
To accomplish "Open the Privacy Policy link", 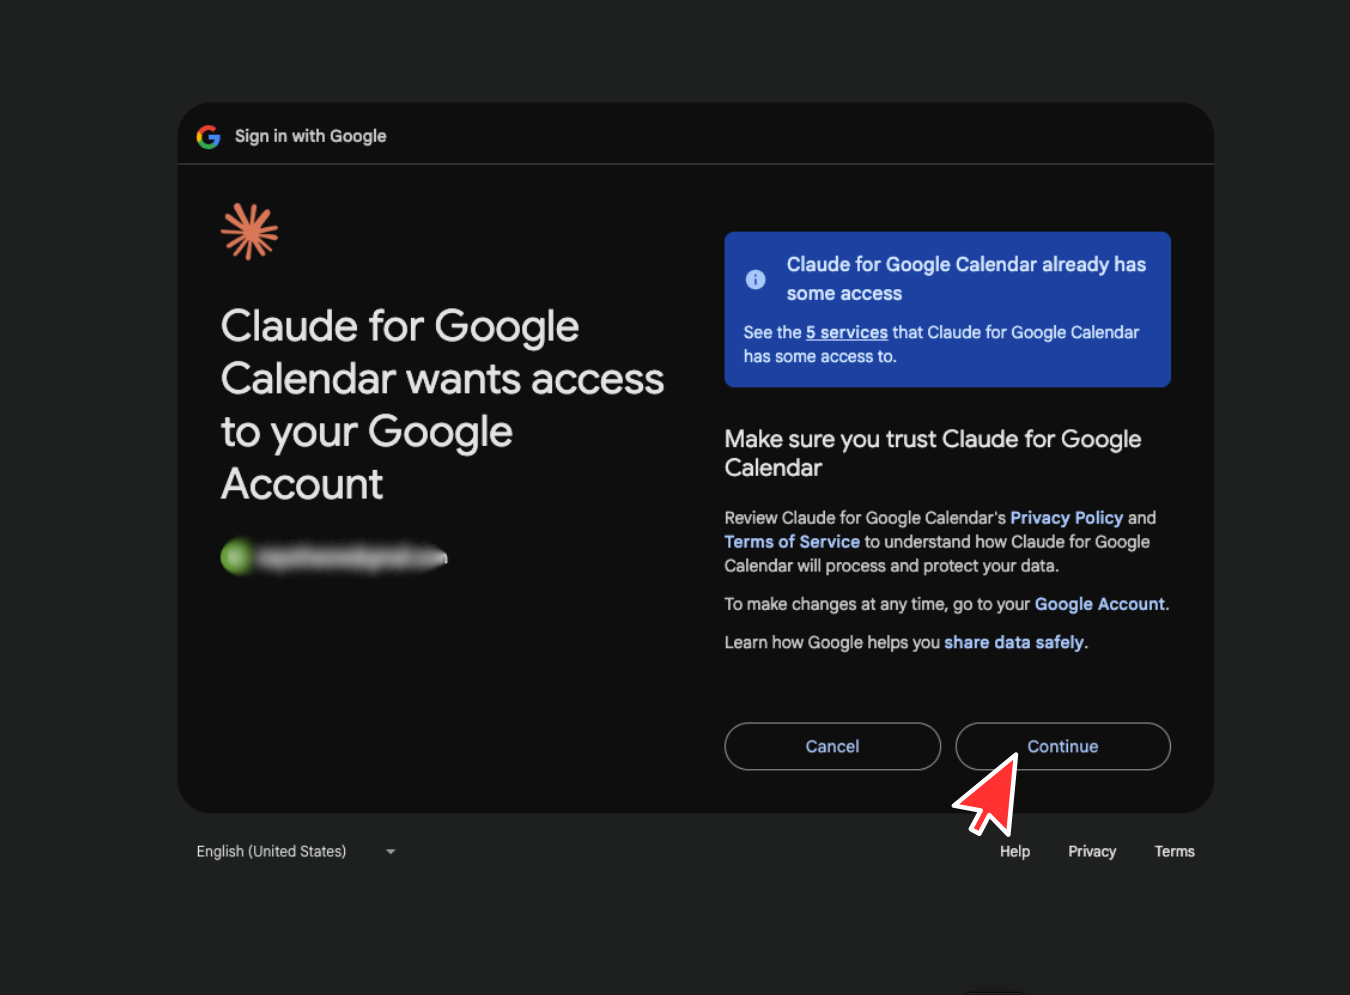I will tap(1066, 518).
